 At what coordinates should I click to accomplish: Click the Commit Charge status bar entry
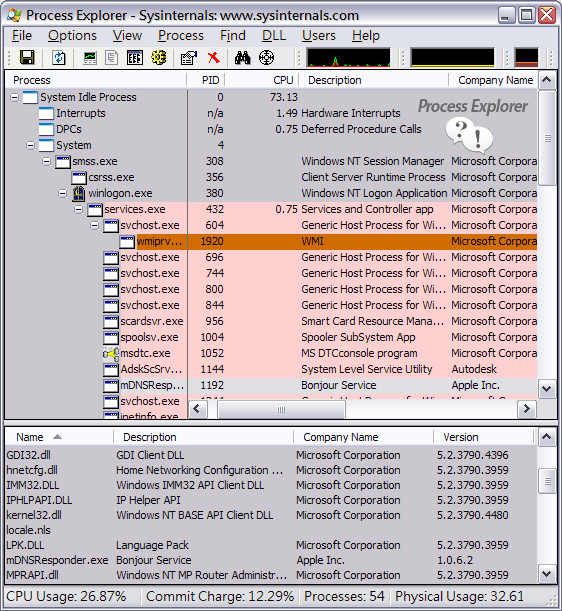click(220, 597)
